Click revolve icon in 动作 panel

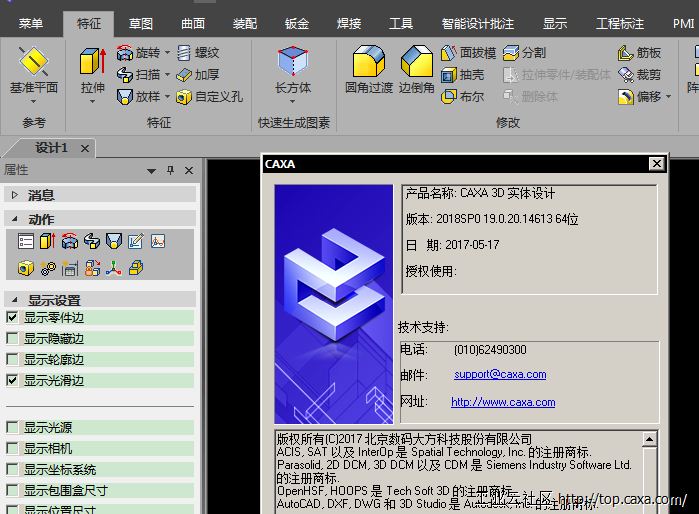click(70, 241)
